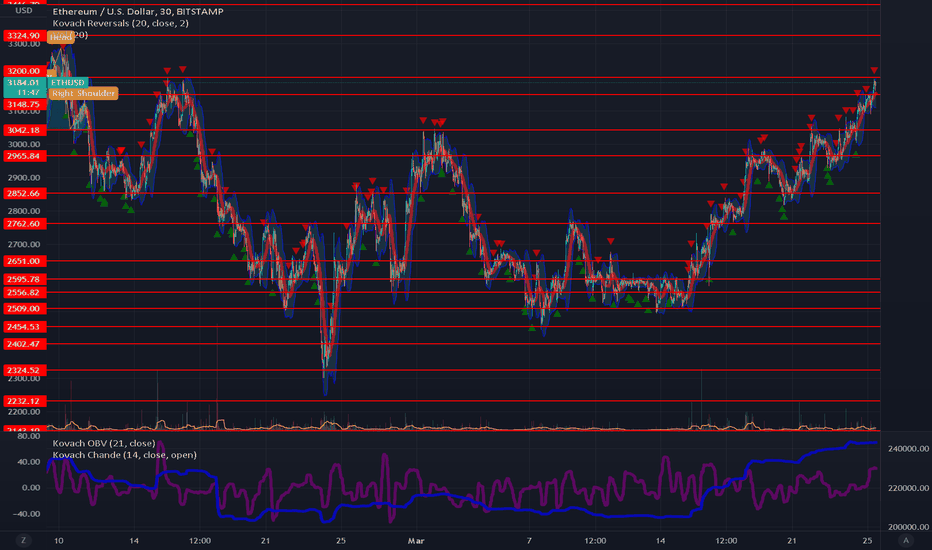Select the 2454.53 red price level label
Viewport: 932px width, 550px height.
24,327
